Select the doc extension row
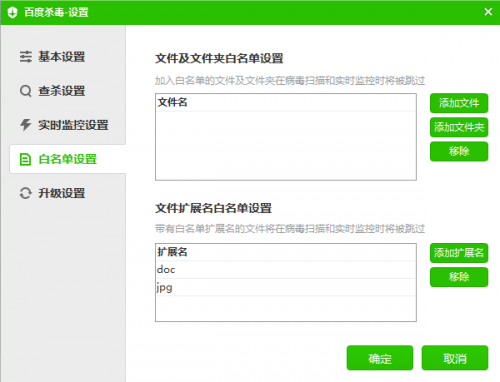 (x=286, y=270)
